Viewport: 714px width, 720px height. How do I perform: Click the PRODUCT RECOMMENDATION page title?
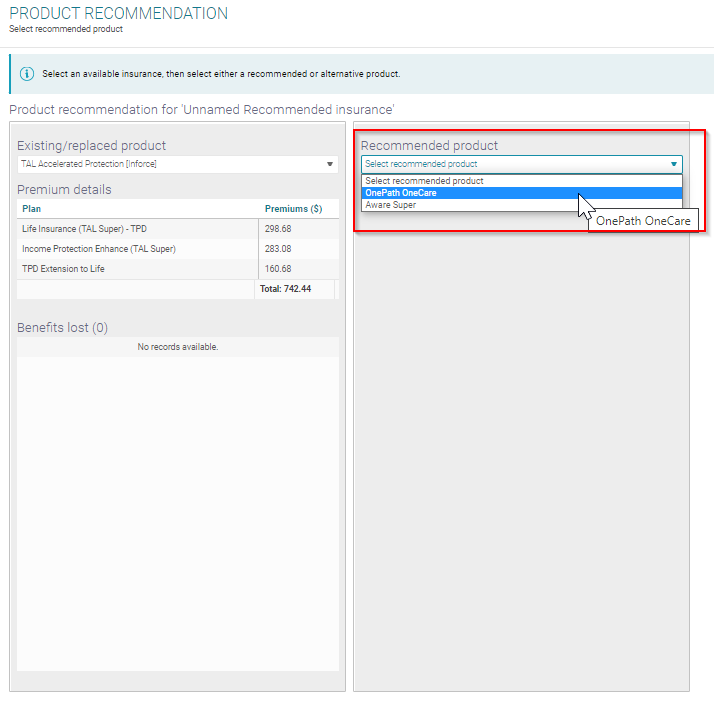[x=118, y=13]
